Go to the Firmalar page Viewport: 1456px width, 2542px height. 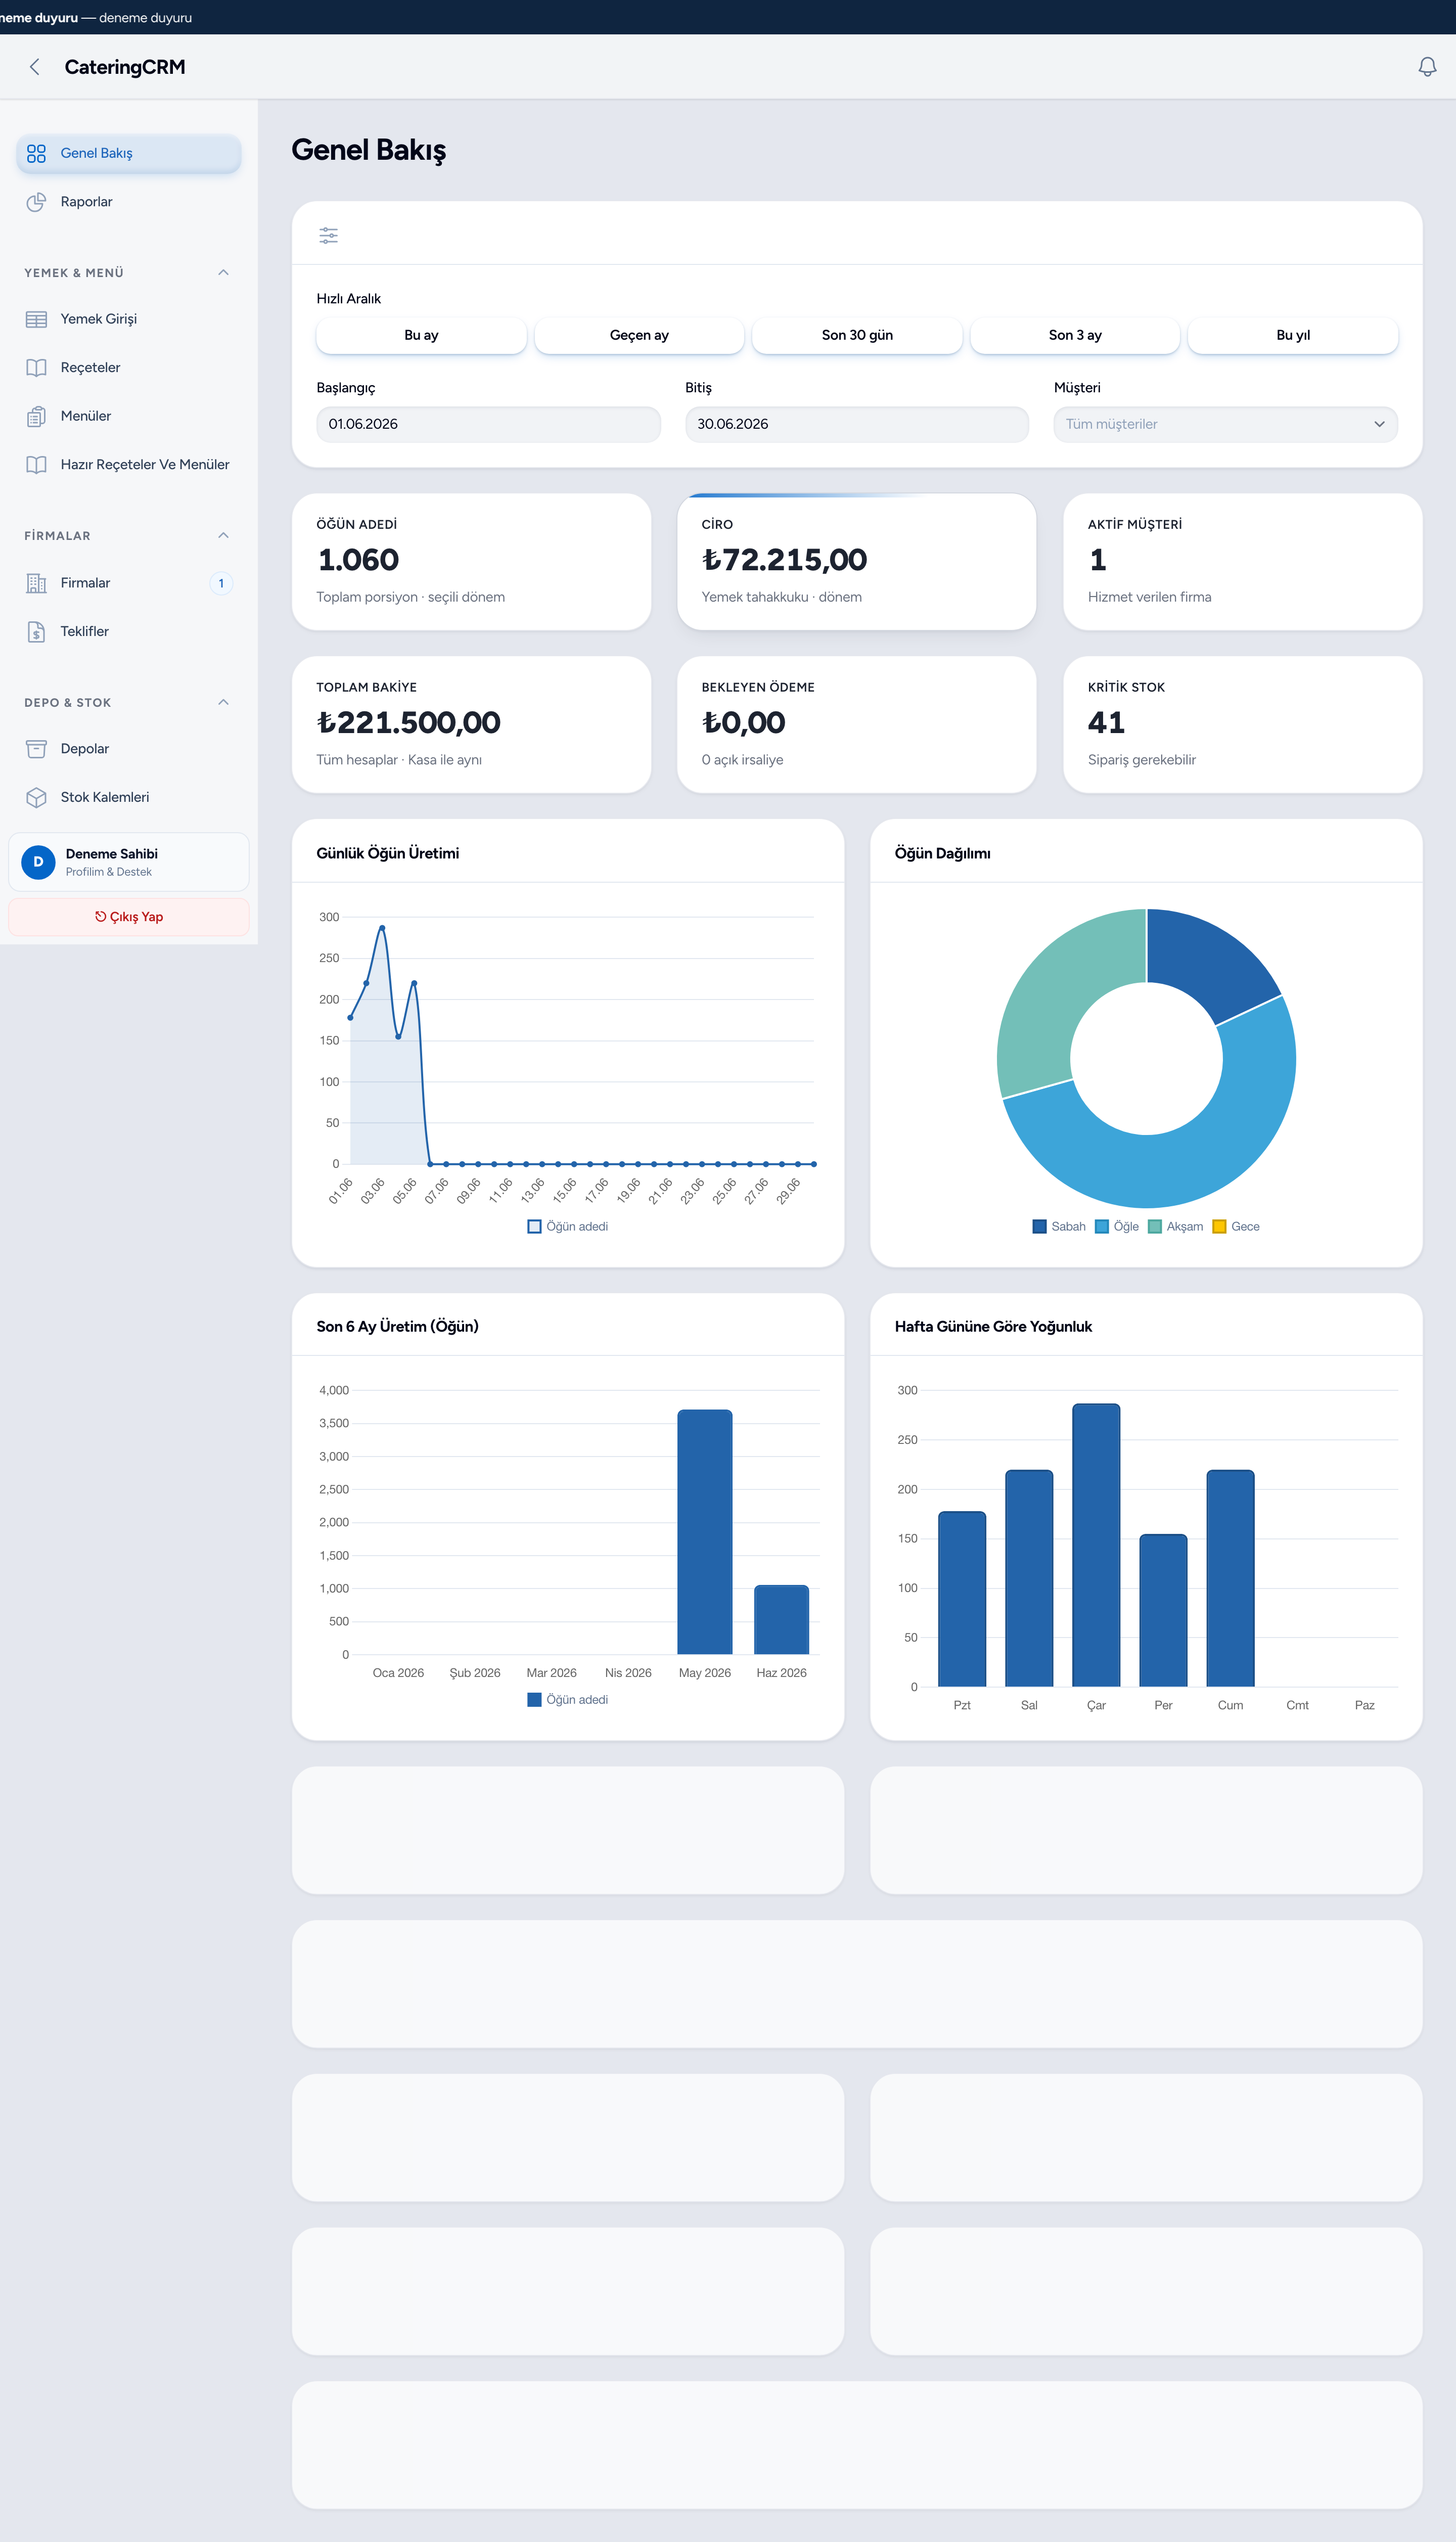(129, 583)
